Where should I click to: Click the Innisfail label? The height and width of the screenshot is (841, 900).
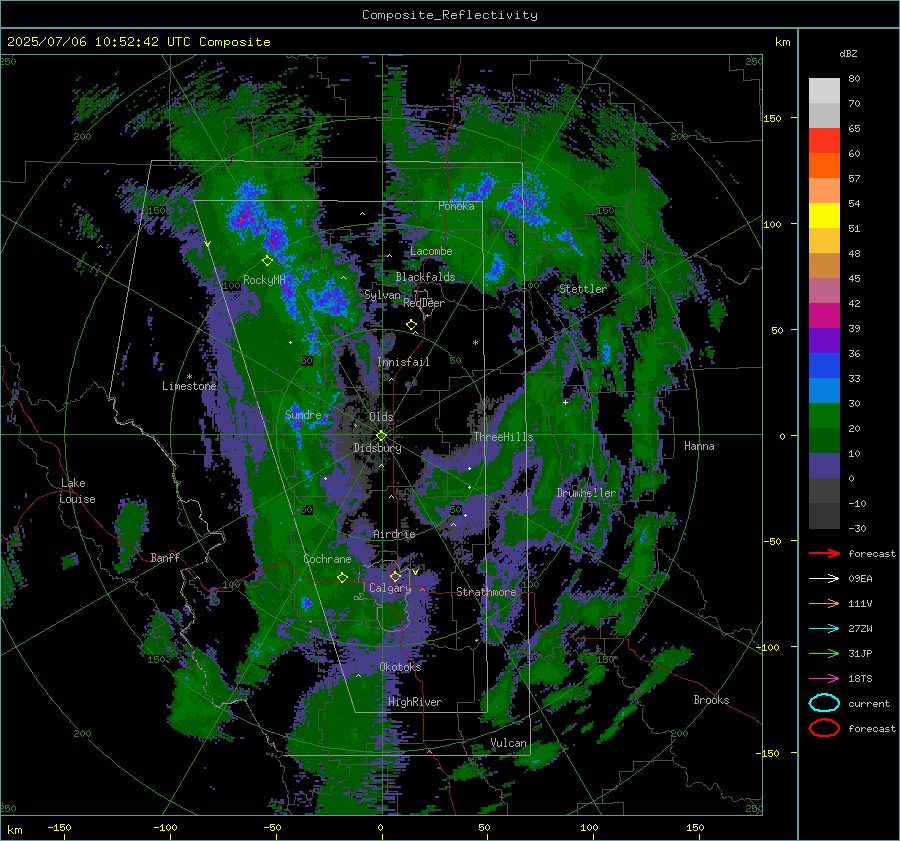point(403,362)
